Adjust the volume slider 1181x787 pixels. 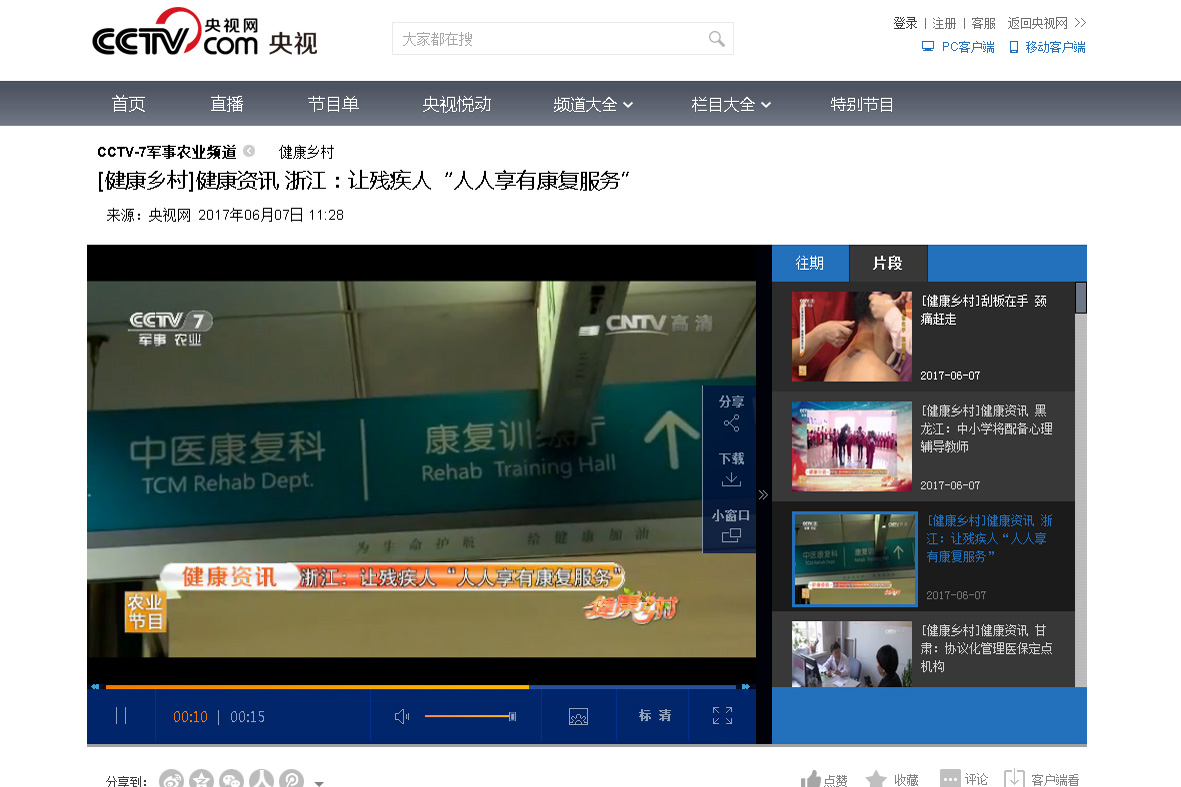(470, 716)
